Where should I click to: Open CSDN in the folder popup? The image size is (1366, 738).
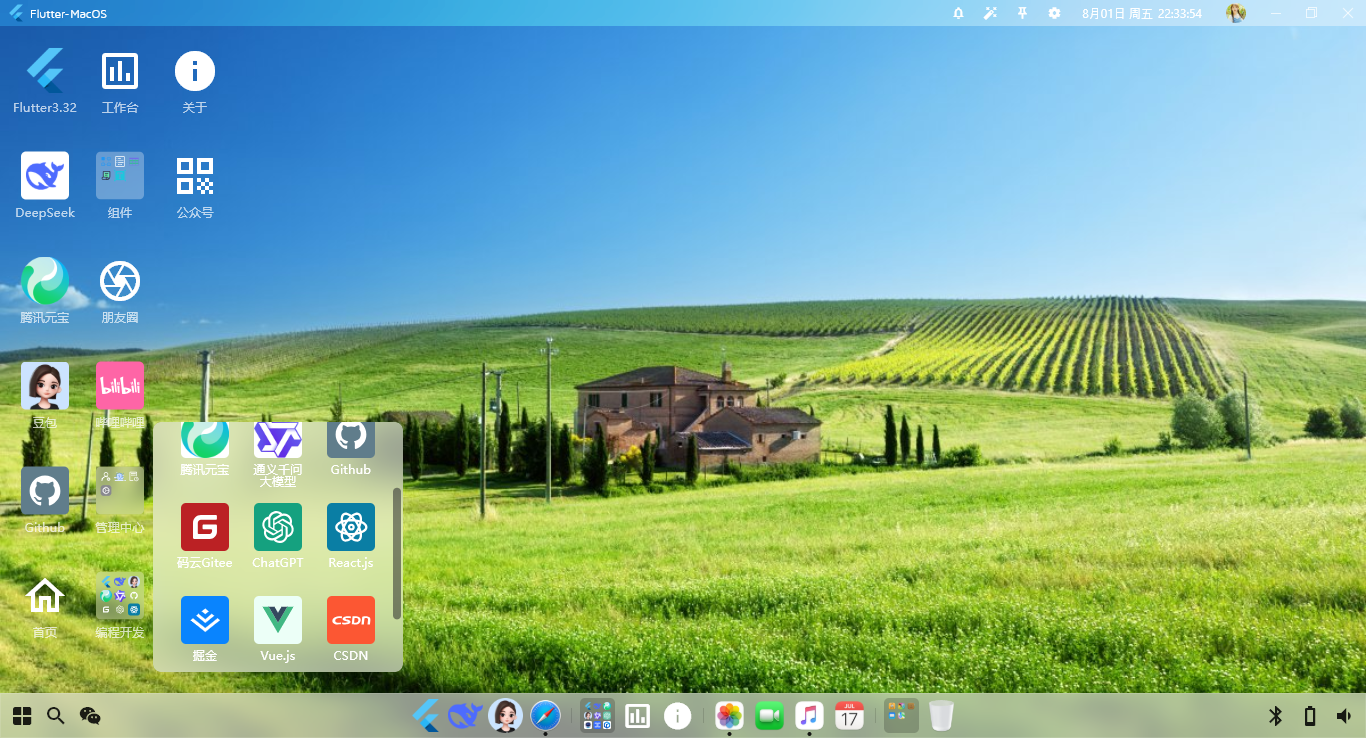click(351, 620)
